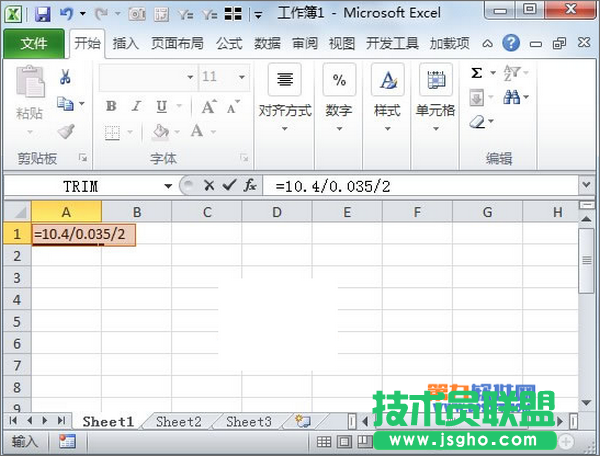Click the Increase Font Size icon

[209, 107]
